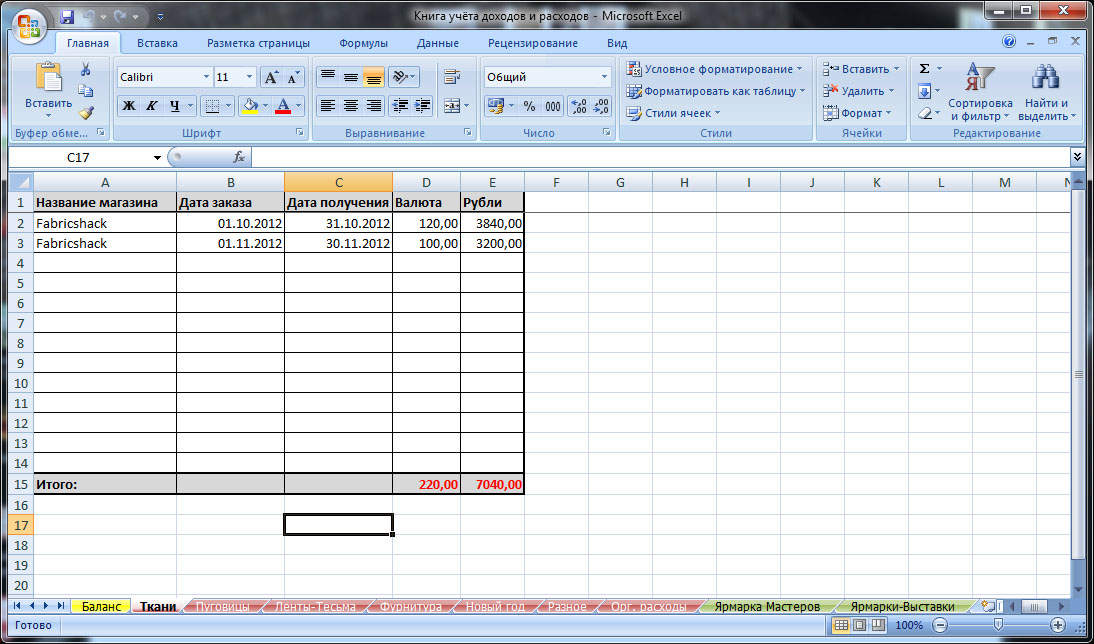Select cell A2 containing Fabricshack
This screenshot has width=1094, height=644.
pos(105,223)
